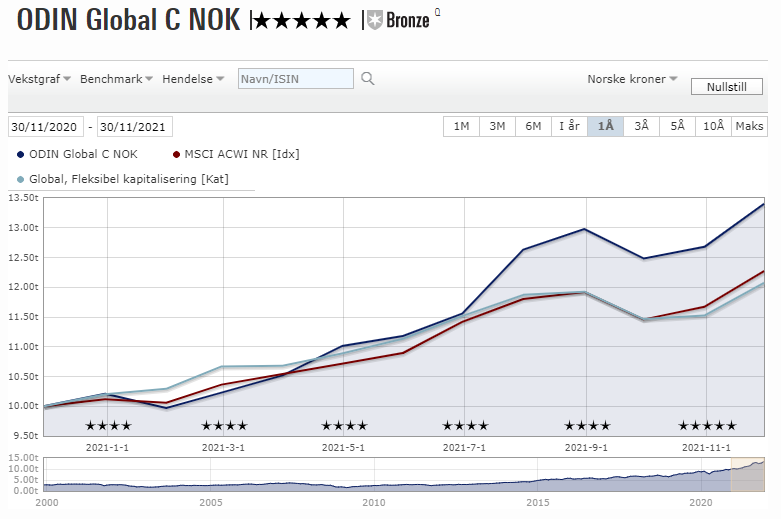Image resolution: width=781 pixels, height=519 pixels.
Task: Select the 10Å time range
Action: [x=713, y=127]
